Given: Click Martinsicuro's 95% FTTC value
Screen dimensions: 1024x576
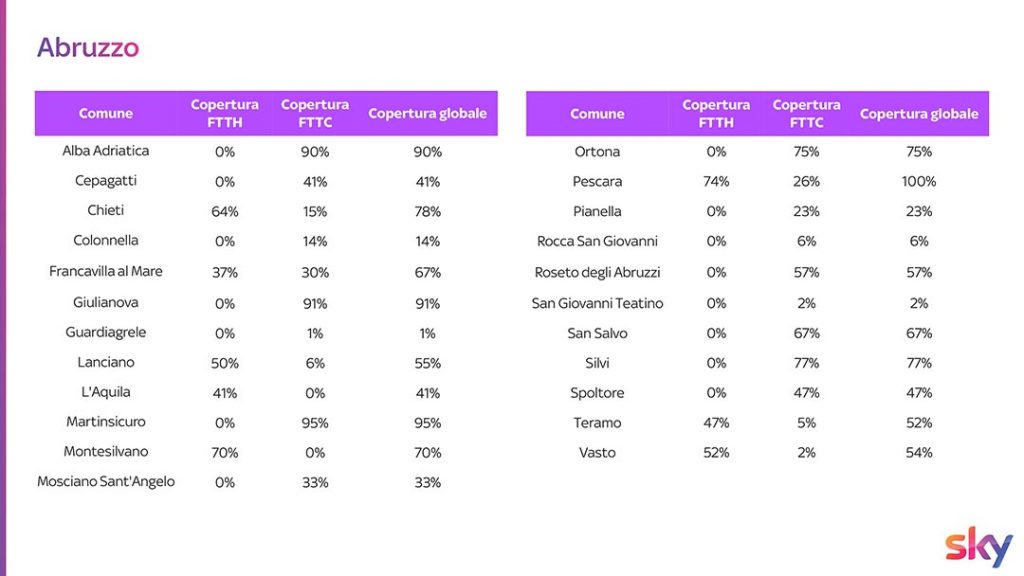Looking at the screenshot, I should pos(315,422).
